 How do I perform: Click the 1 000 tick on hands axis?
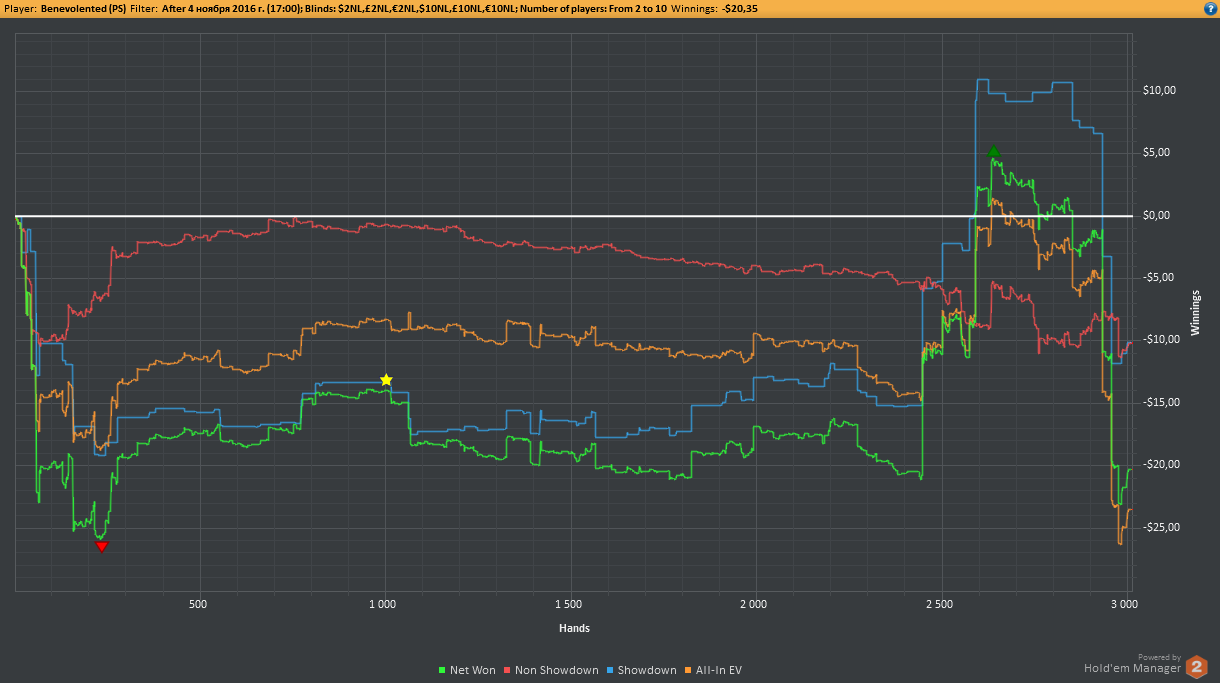click(x=384, y=605)
